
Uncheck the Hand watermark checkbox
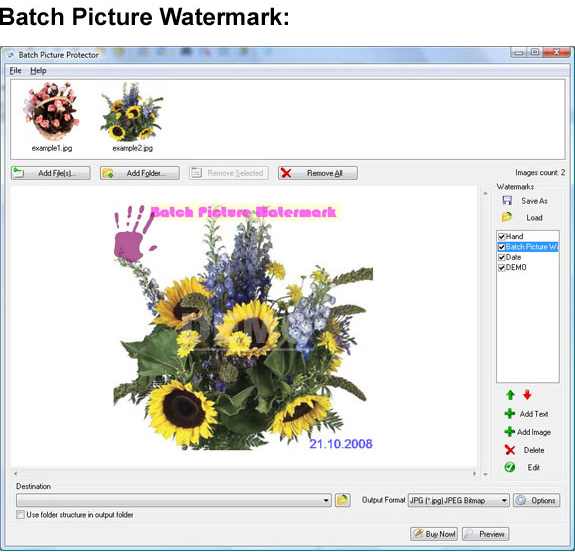pos(502,237)
